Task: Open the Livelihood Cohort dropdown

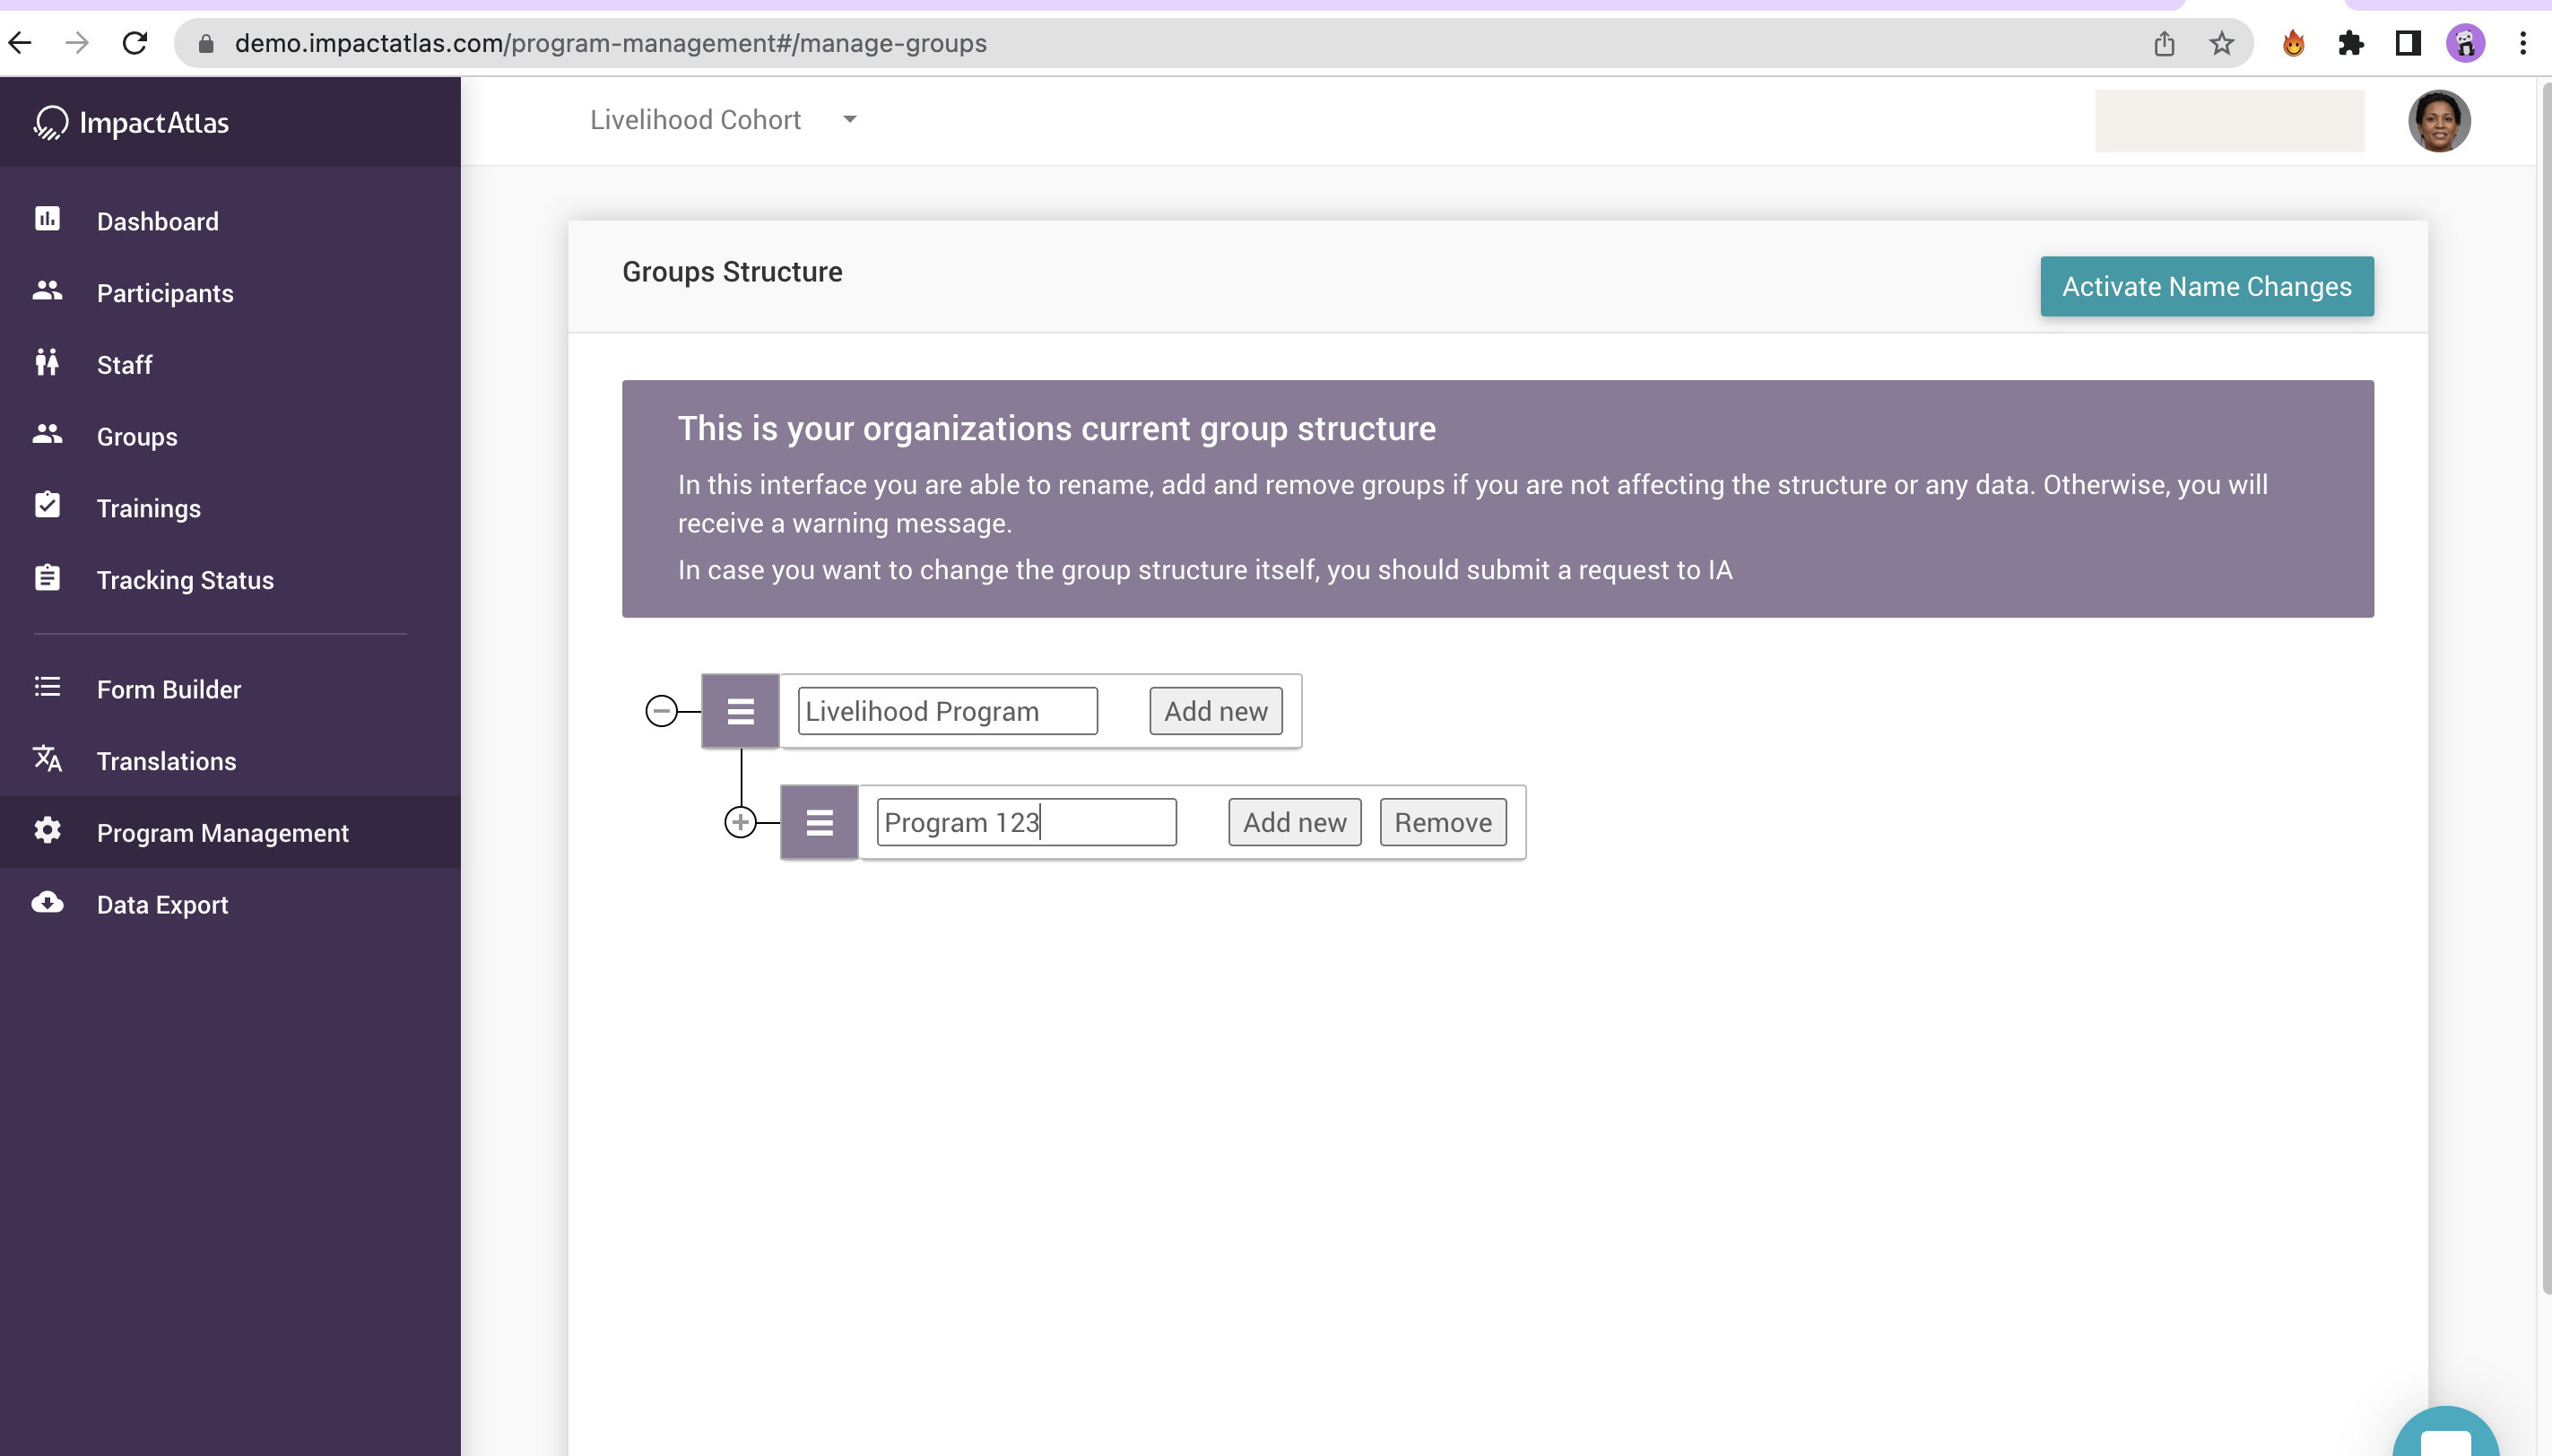Action: click(x=849, y=120)
